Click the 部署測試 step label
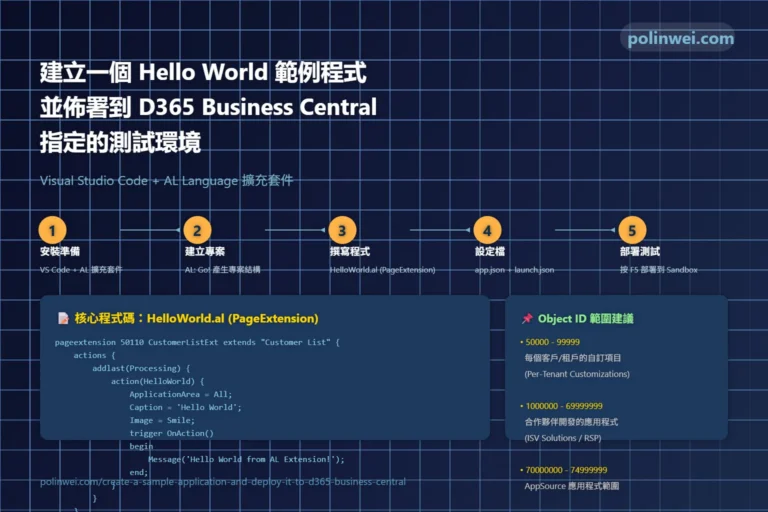Viewport: 768px width, 512px height. click(x=640, y=251)
